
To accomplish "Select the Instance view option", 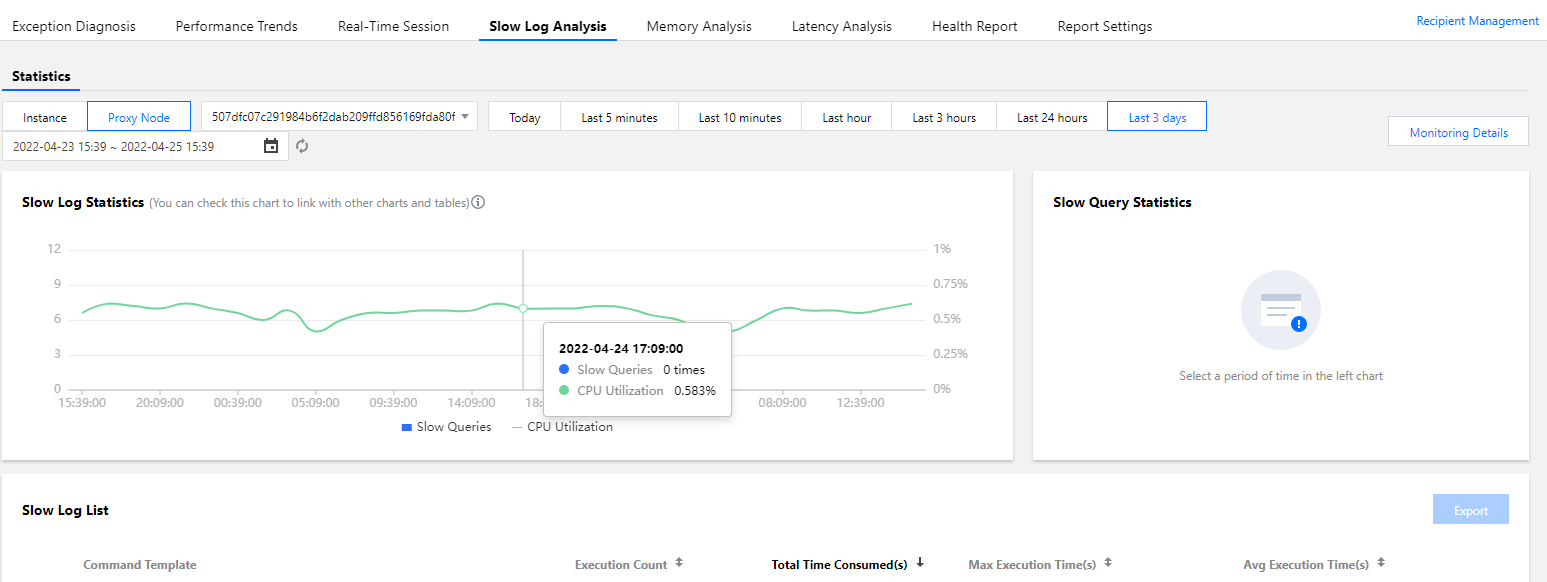I will [x=45, y=117].
